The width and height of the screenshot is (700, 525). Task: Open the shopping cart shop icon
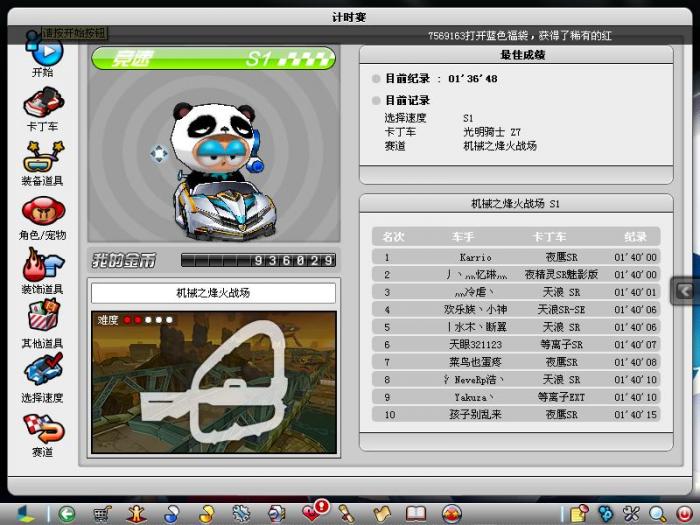click(102, 514)
